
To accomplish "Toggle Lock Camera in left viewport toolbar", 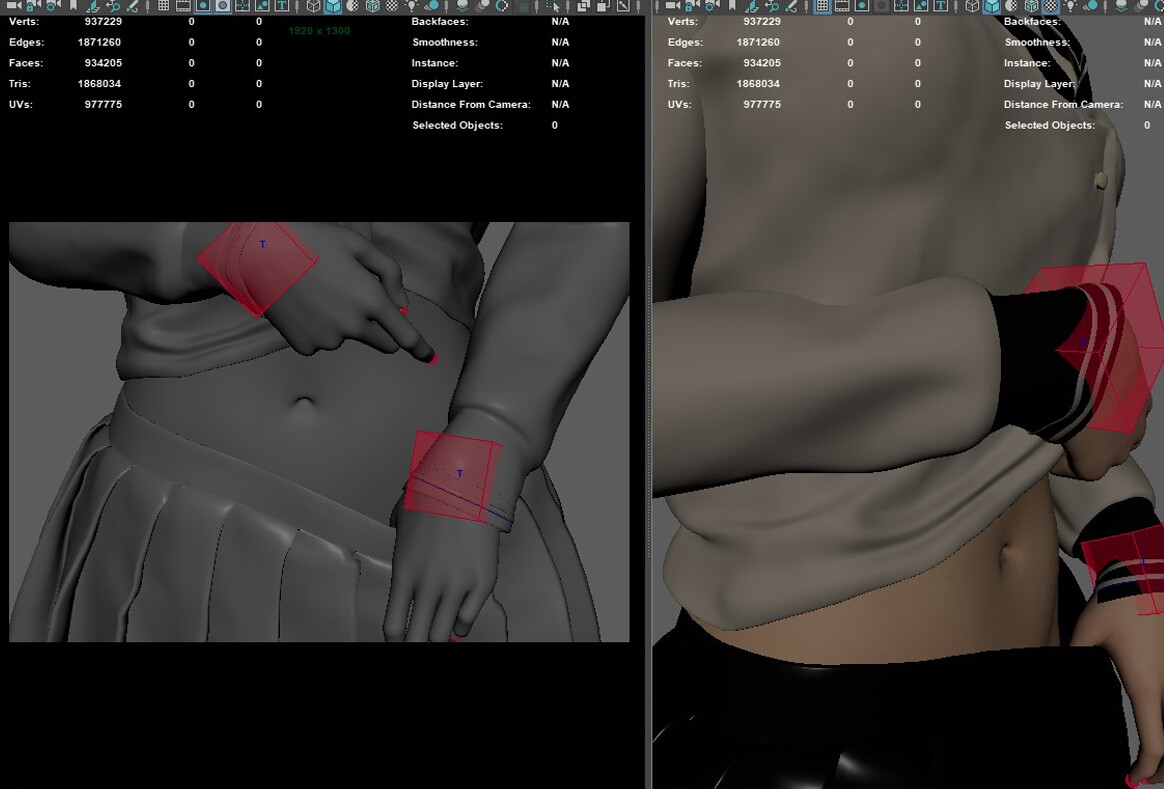I will pos(33,6).
